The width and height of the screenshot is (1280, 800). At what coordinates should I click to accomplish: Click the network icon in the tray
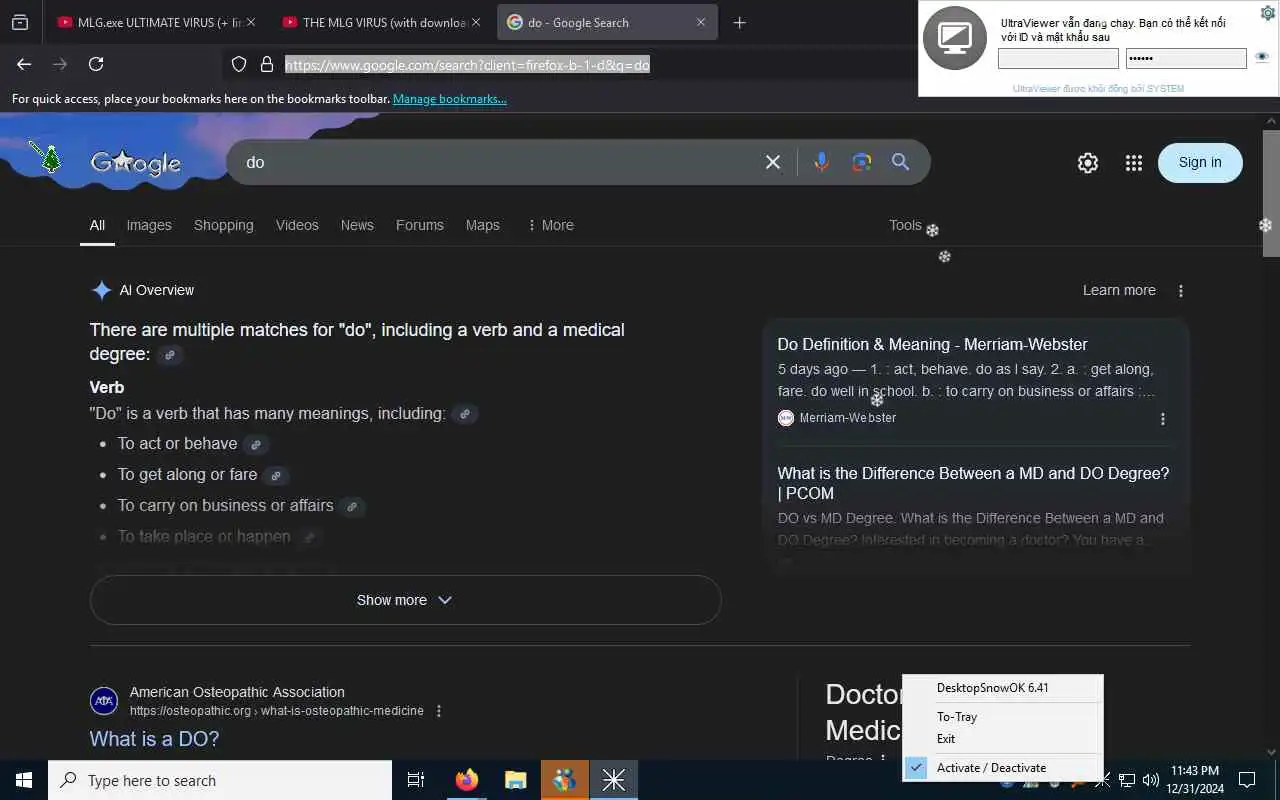point(1126,780)
